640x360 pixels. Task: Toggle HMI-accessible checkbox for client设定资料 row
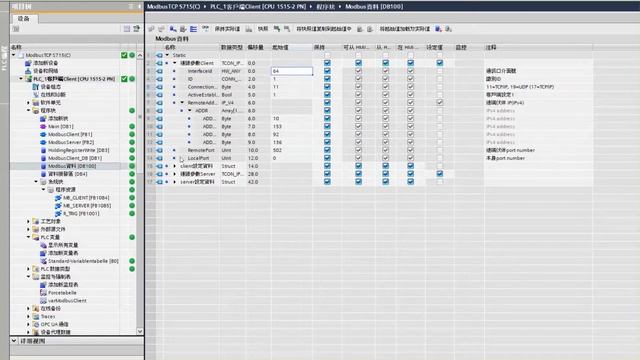point(358,166)
